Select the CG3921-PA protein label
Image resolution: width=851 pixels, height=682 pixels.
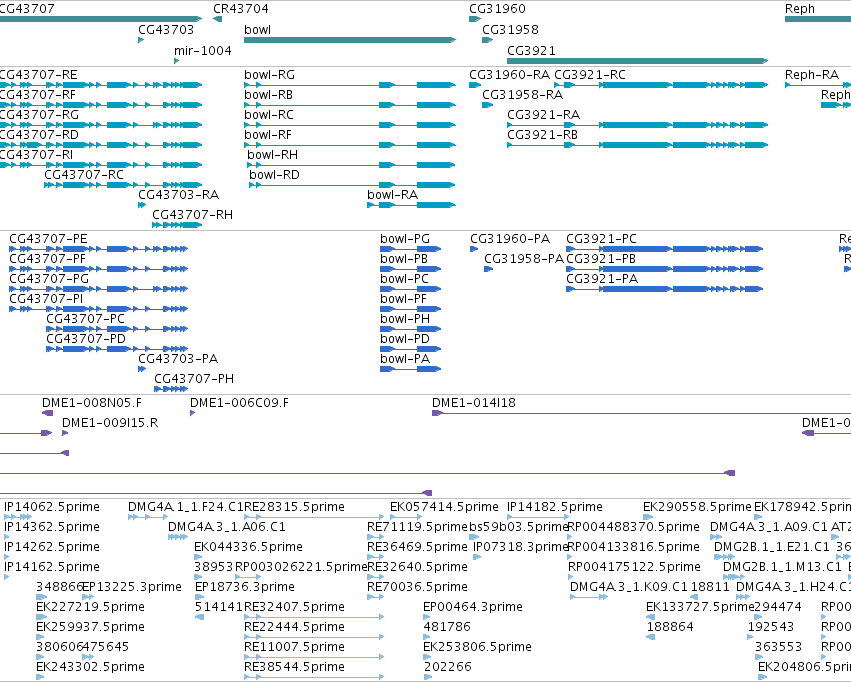point(602,279)
